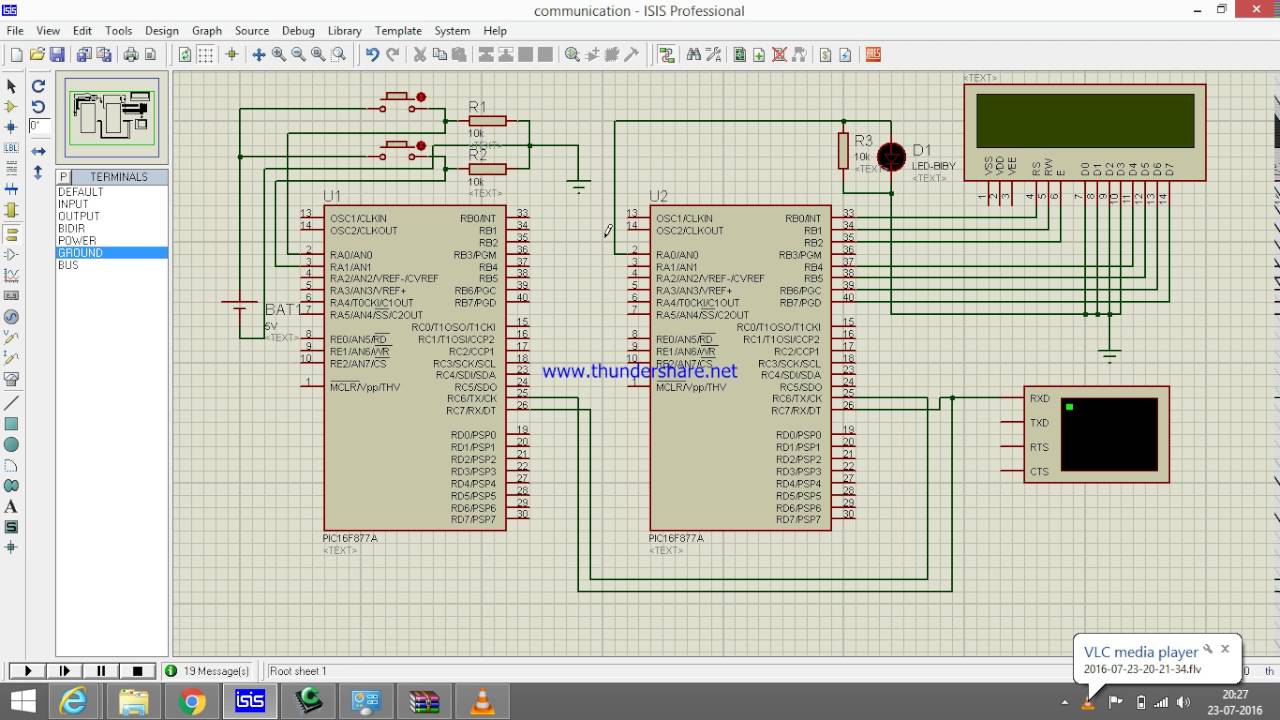
Task: Select POWER in the terminals list
Action: [x=77, y=241]
